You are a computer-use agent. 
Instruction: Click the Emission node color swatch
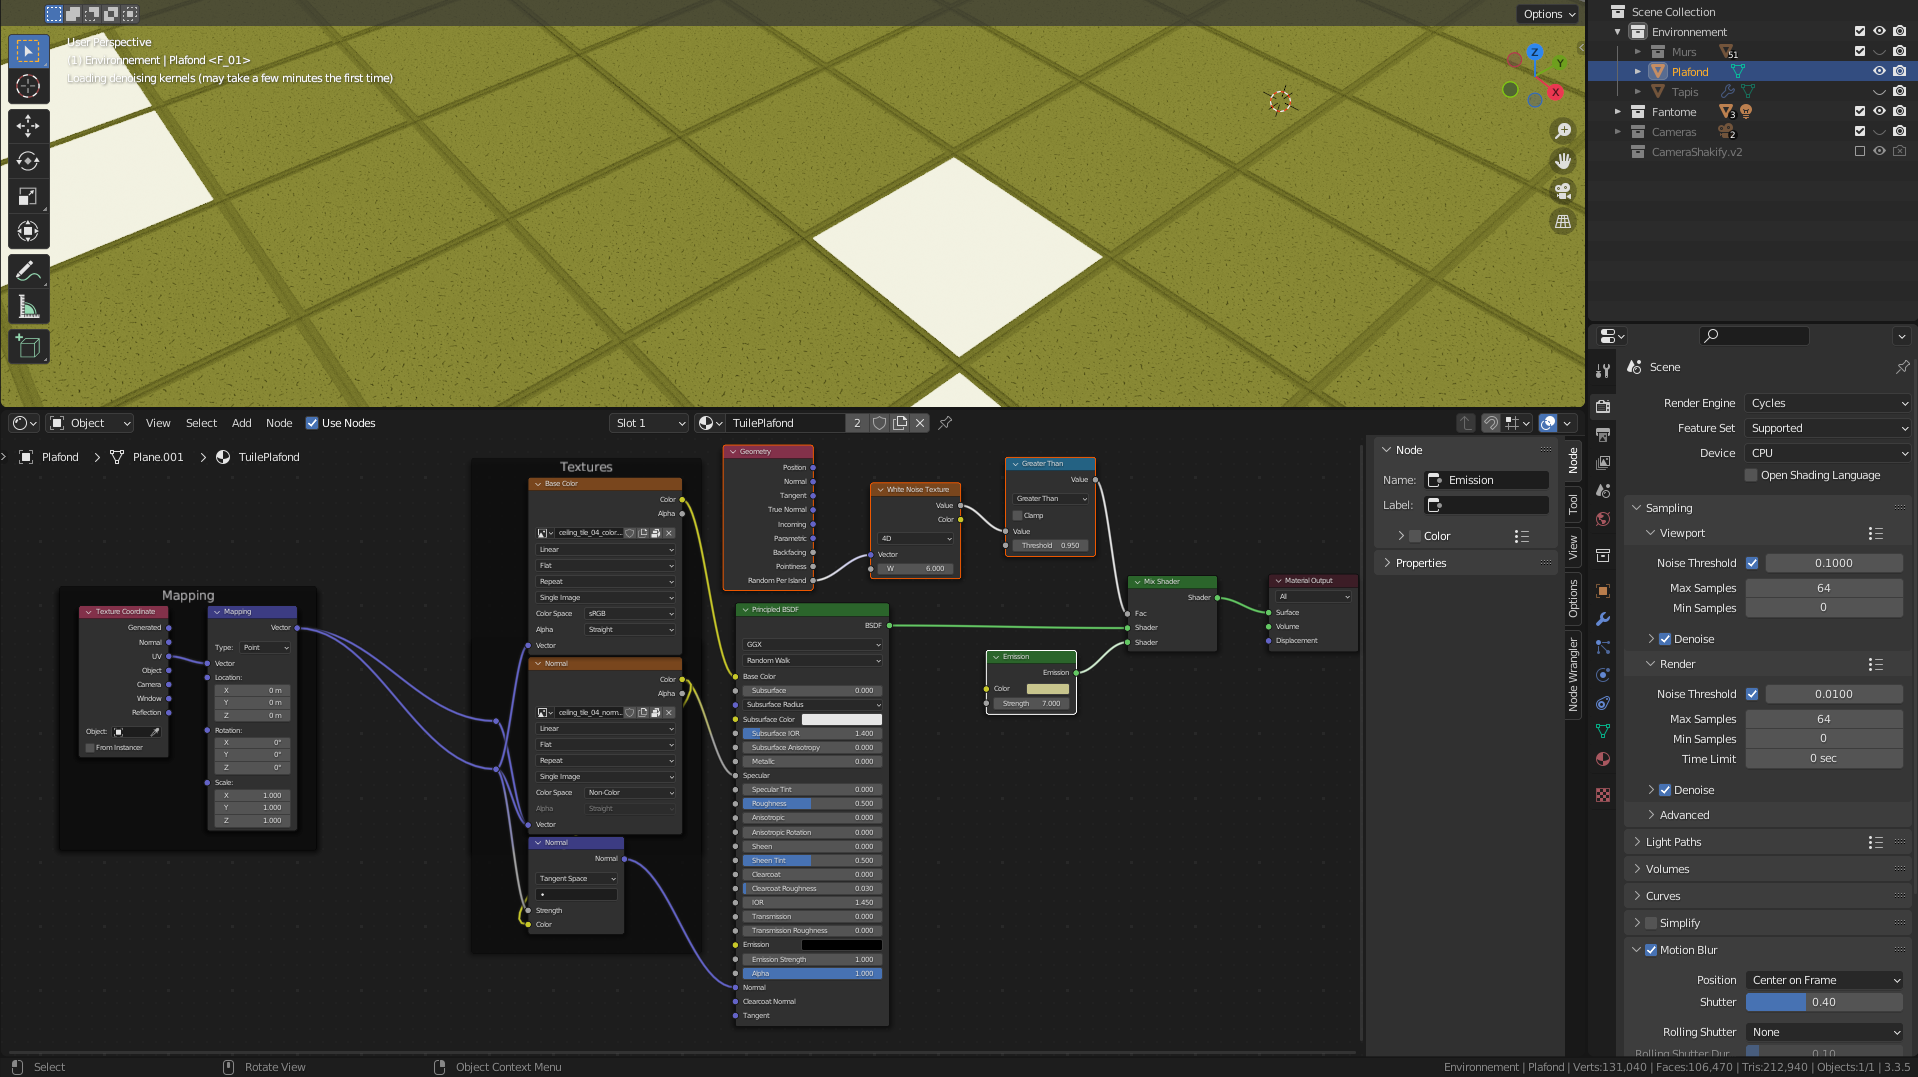[x=1047, y=689]
